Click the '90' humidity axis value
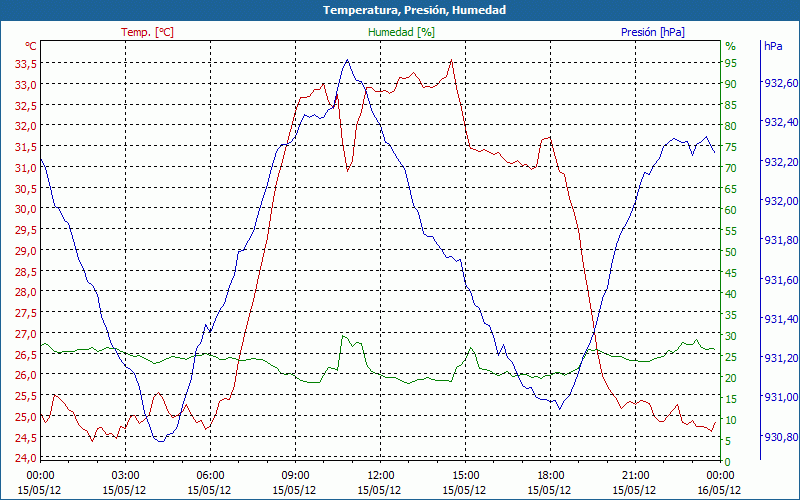Viewport: 800px width, 500px height. (731, 84)
